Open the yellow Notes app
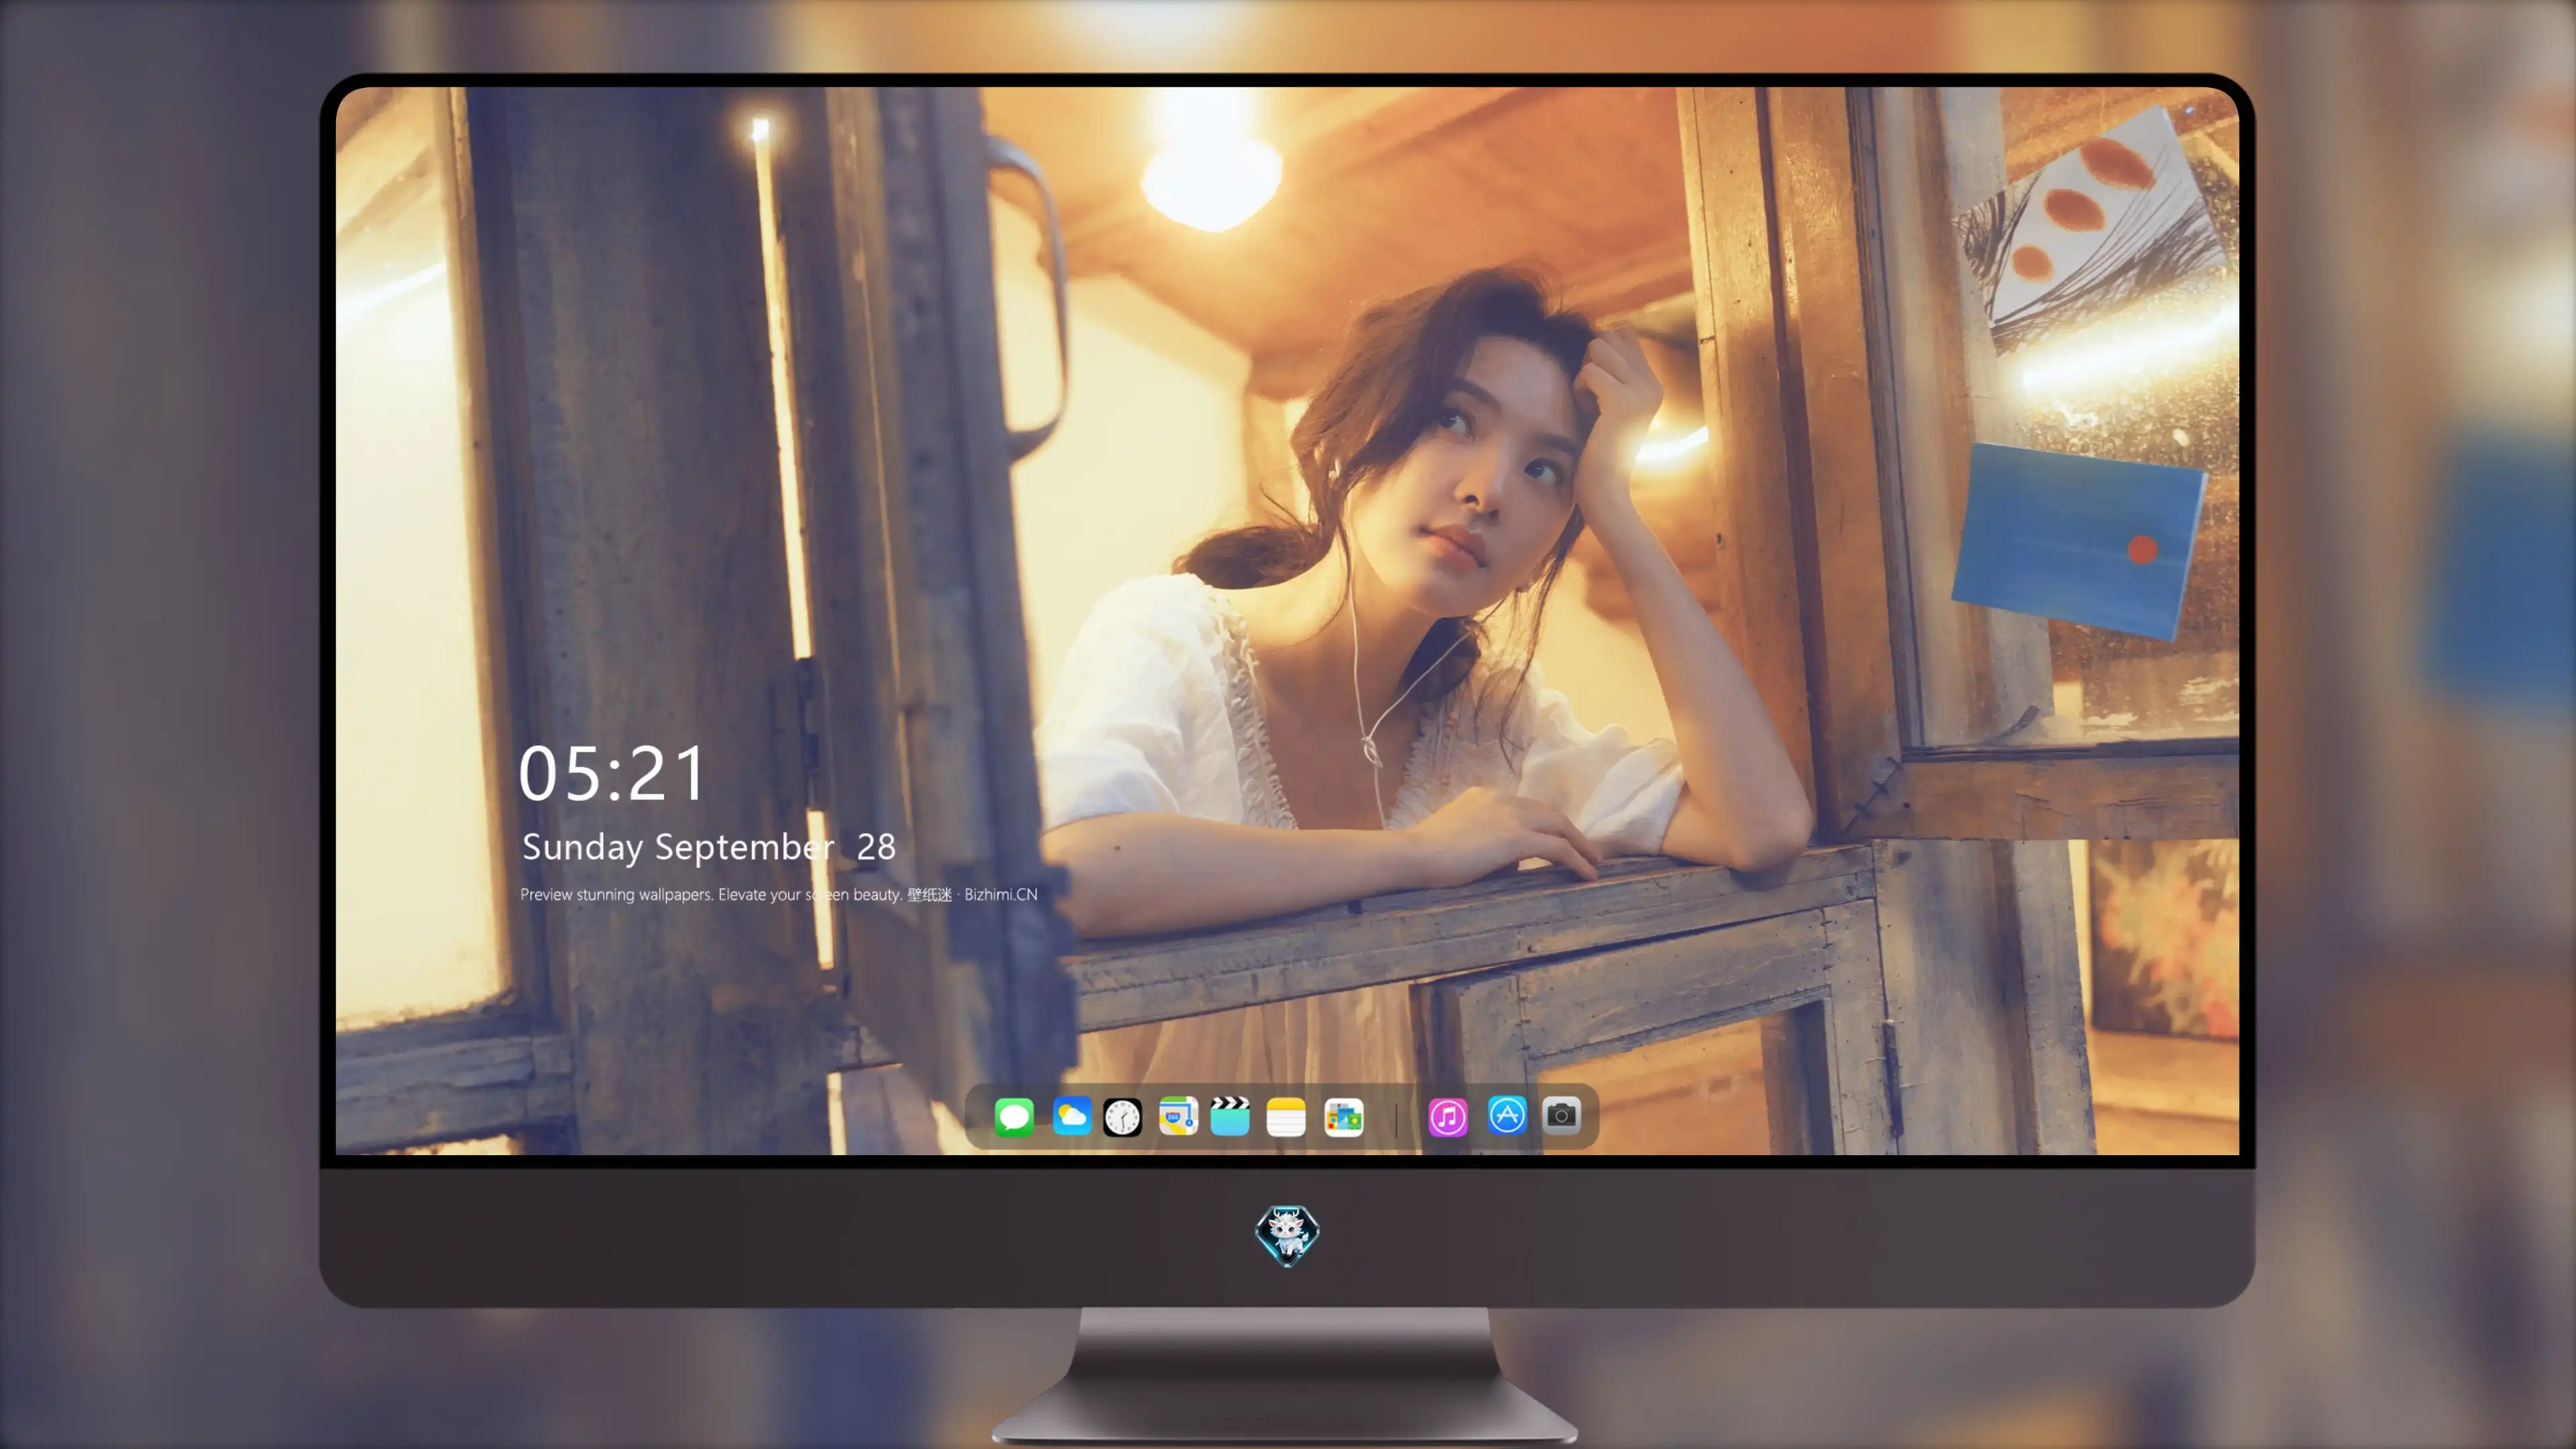The height and width of the screenshot is (1449, 2576). click(1286, 1117)
